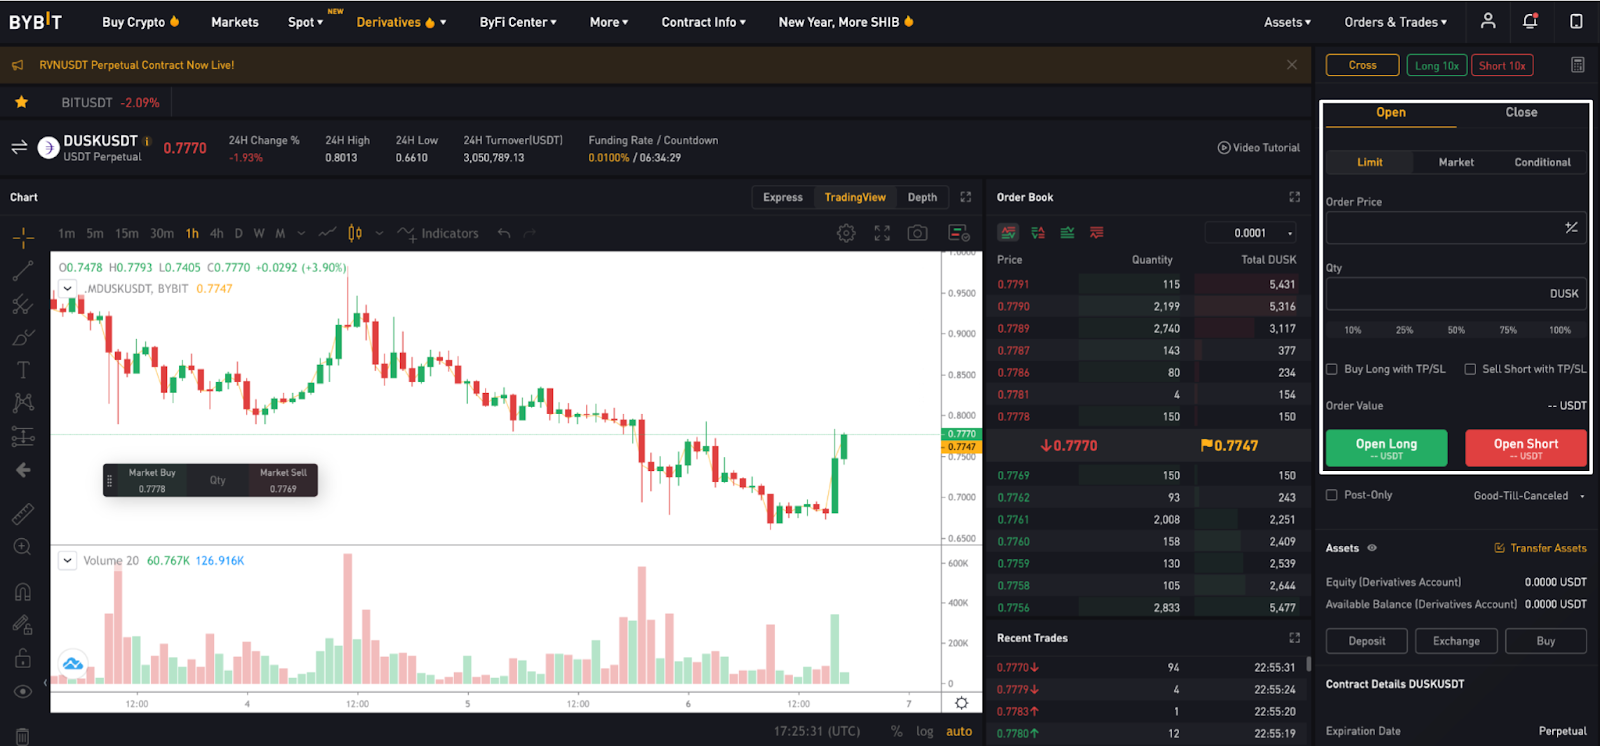Select the prediction and measurement tool
1600x746 pixels.
pos(23,437)
